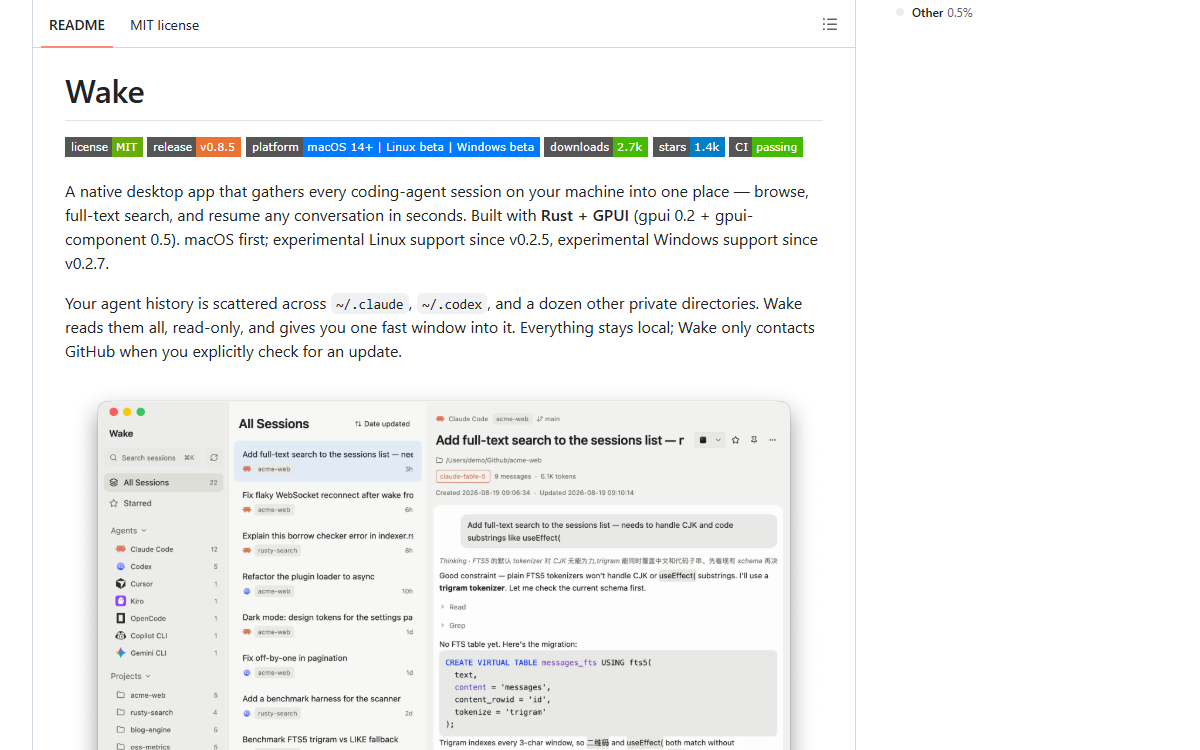
Task: Click the release v0.8.5 badge
Action: coord(194,147)
